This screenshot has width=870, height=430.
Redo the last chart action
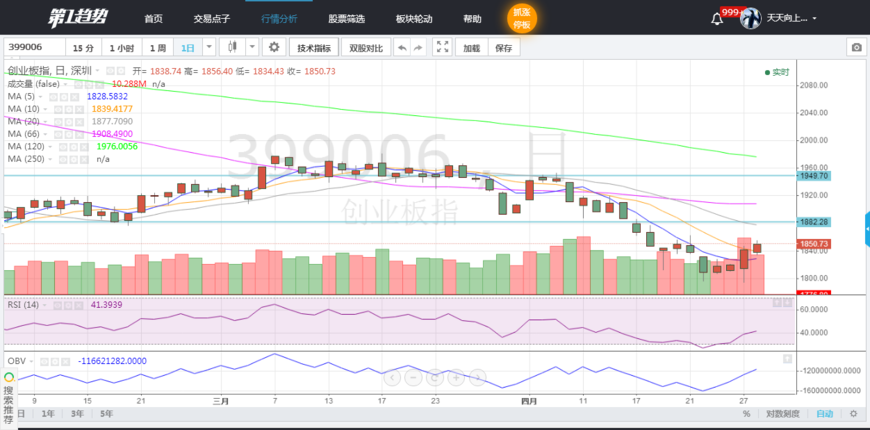418,48
